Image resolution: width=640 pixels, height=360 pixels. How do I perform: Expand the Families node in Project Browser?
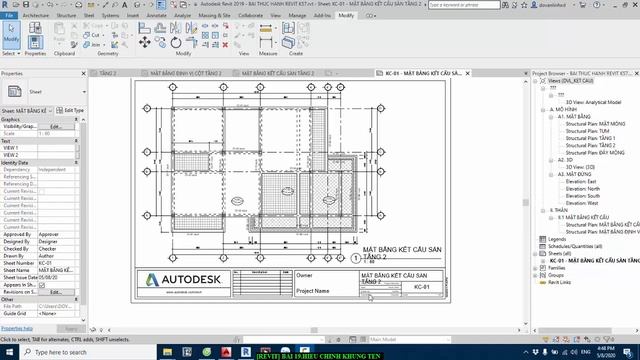click(x=535, y=268)
